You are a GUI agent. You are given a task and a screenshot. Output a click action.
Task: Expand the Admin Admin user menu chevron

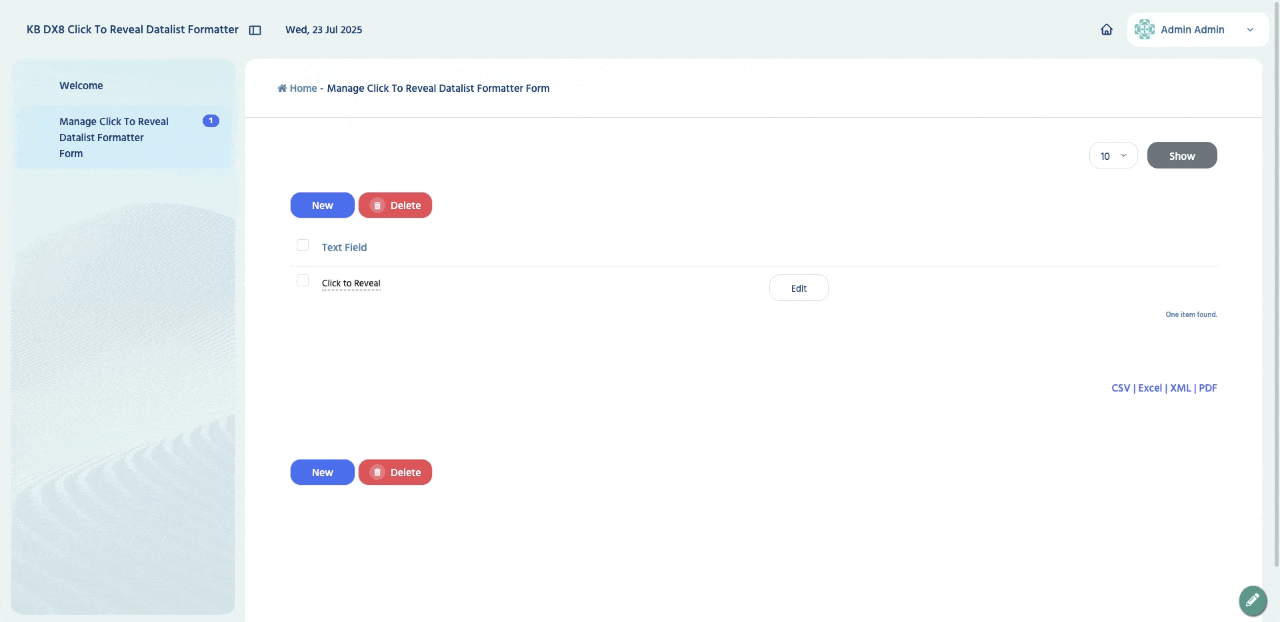tap(1250, 30)
